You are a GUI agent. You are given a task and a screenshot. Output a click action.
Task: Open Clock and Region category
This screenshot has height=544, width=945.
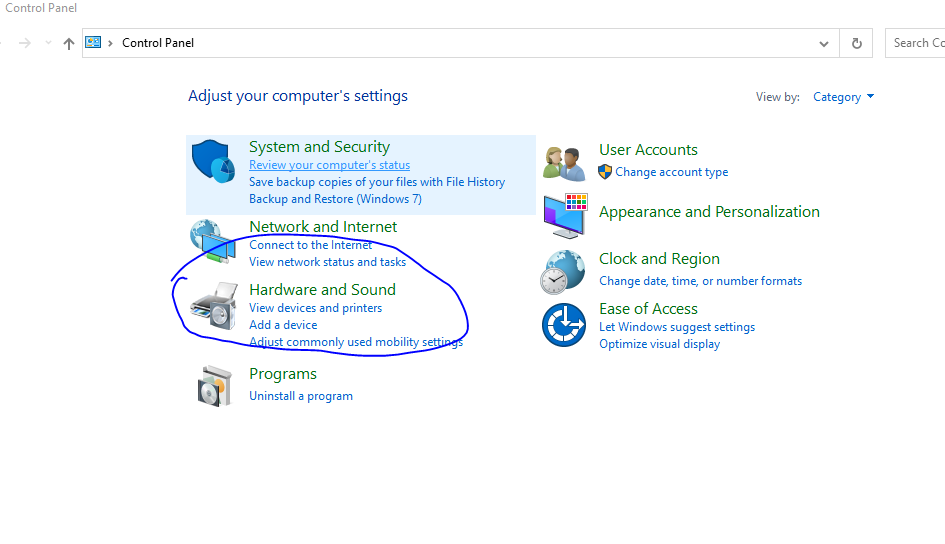pyautogui.click(x=659, y=258)
